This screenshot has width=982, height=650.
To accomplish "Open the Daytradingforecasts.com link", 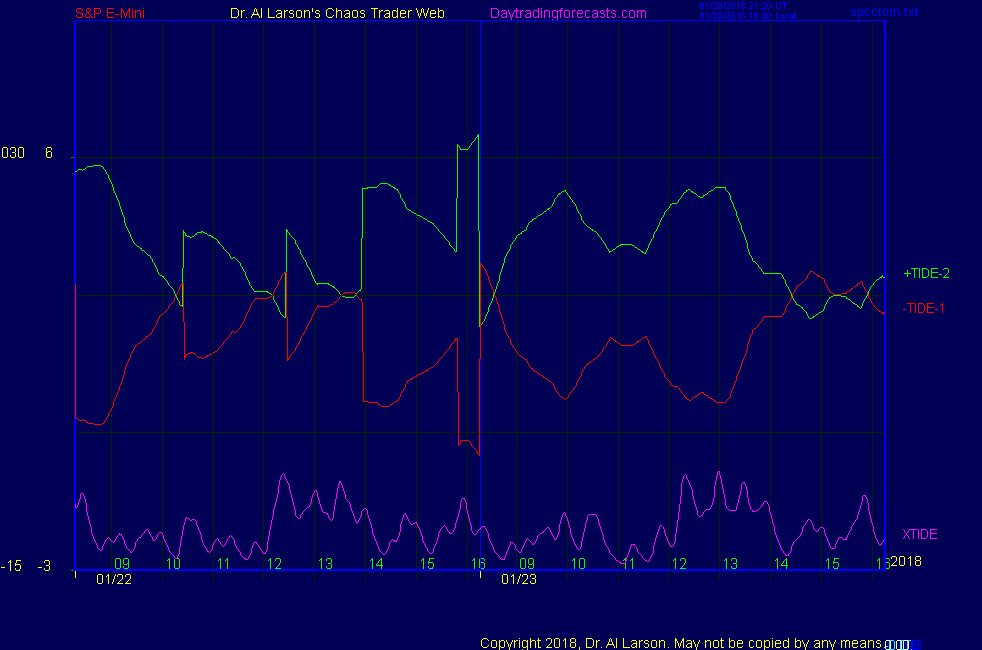I will [568, 13].
